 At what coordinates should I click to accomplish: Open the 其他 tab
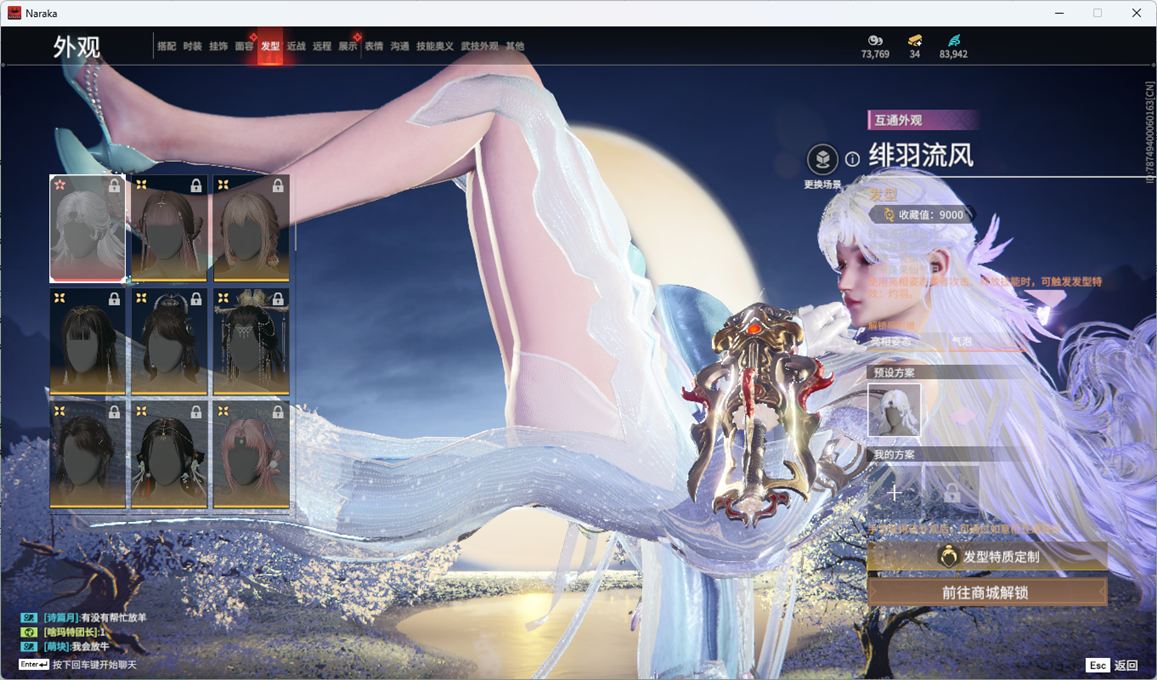click(515, 46)
